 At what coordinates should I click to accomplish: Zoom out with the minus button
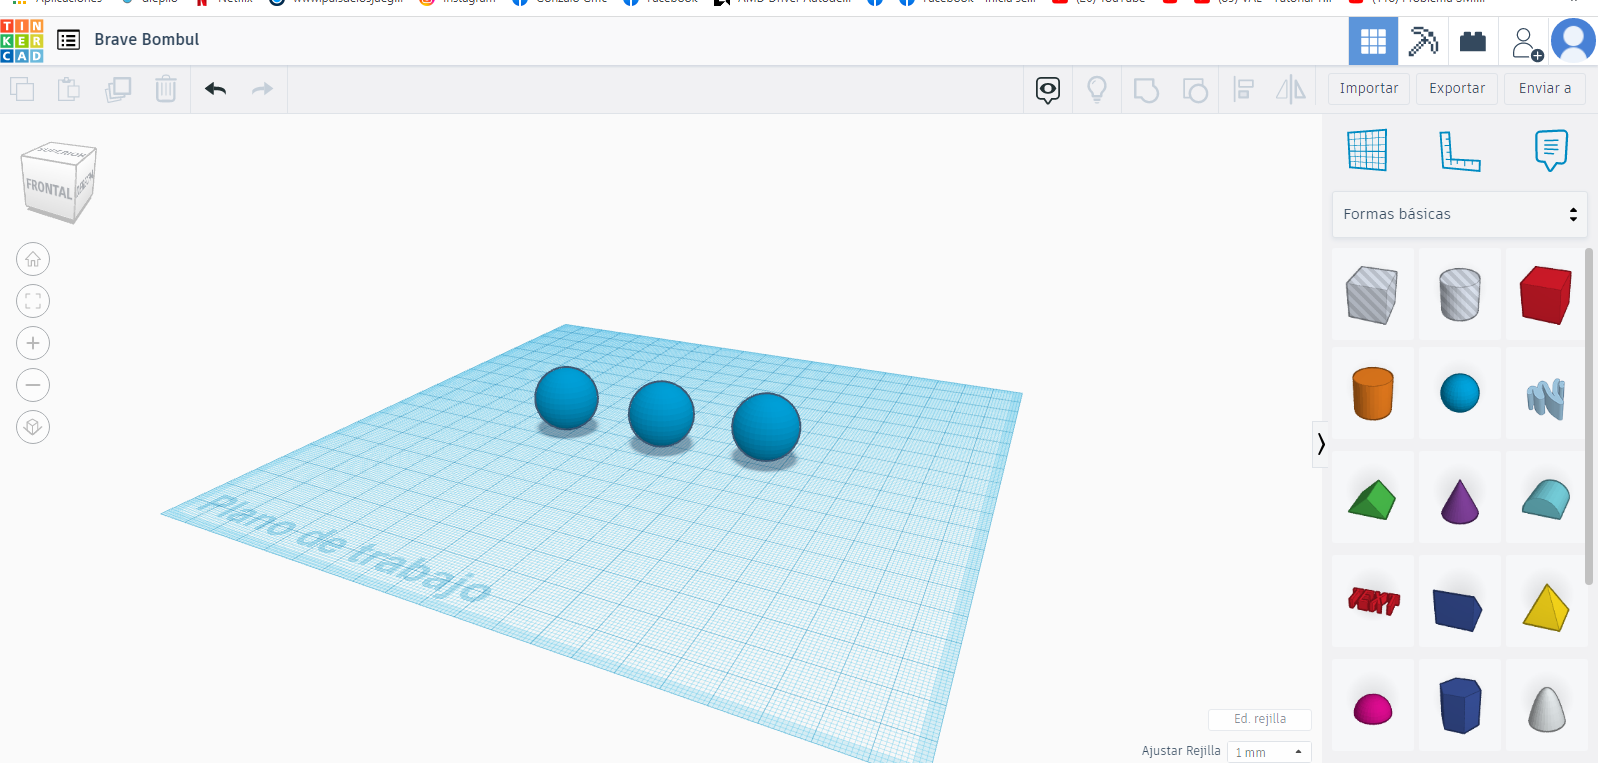[x=33, y=385]
